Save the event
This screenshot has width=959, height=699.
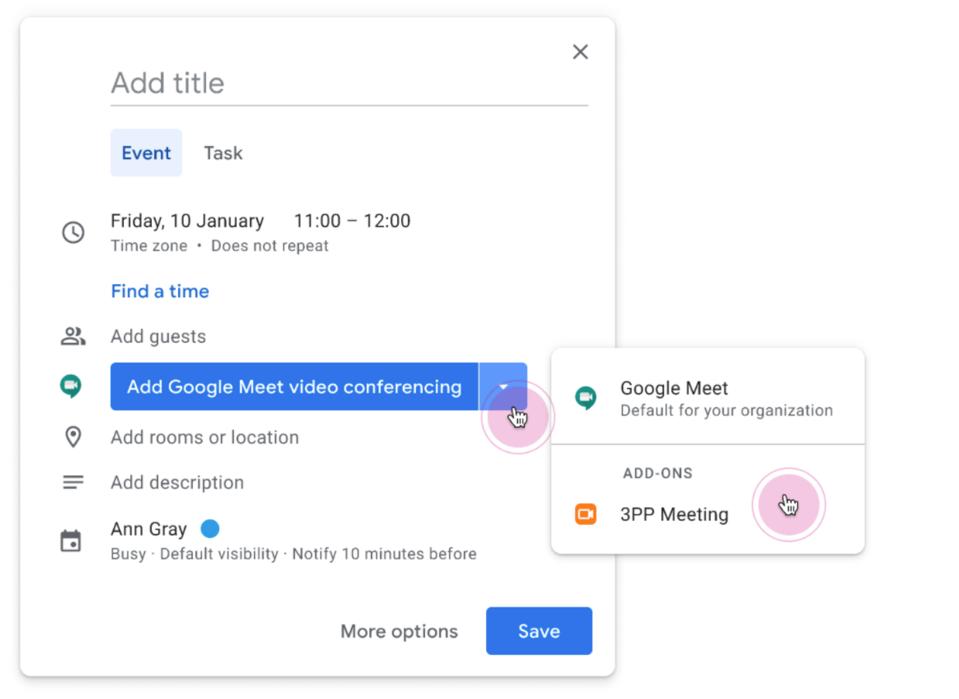point(538,631)
